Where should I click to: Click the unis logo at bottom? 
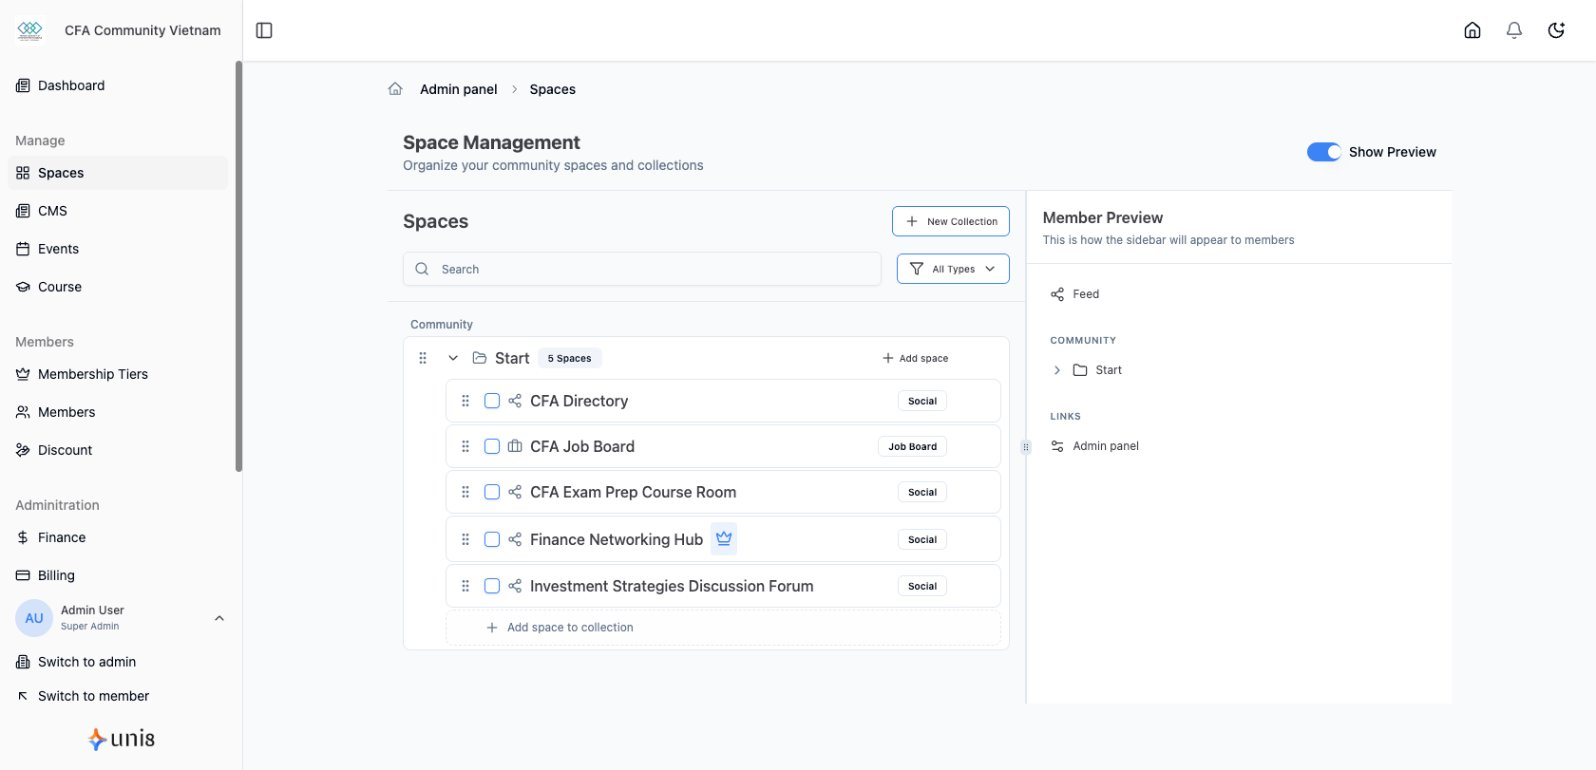(x=121, y=739)
